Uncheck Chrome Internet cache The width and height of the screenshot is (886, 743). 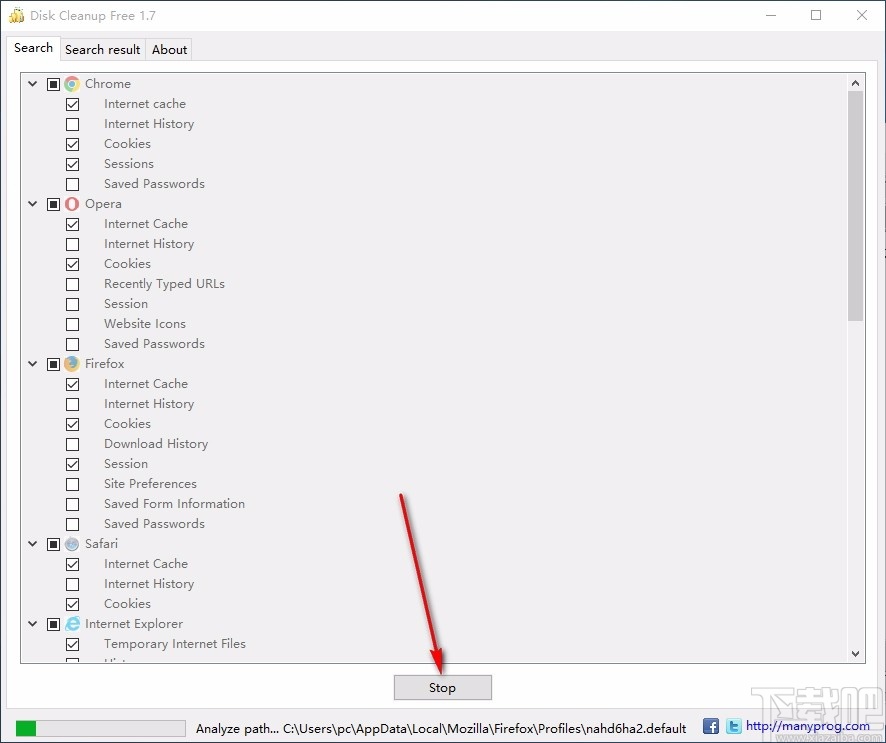coord(72,105)
